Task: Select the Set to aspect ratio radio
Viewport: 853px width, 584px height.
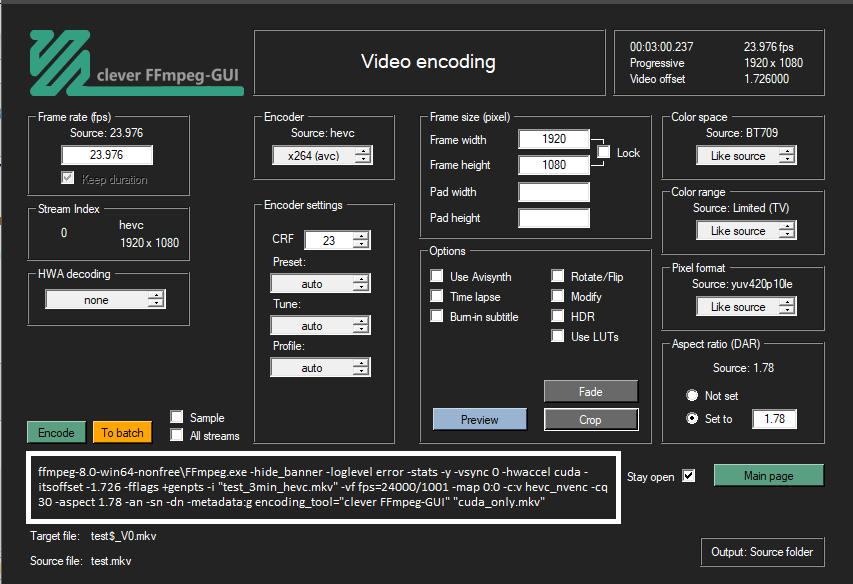Action: click(692, 418)
